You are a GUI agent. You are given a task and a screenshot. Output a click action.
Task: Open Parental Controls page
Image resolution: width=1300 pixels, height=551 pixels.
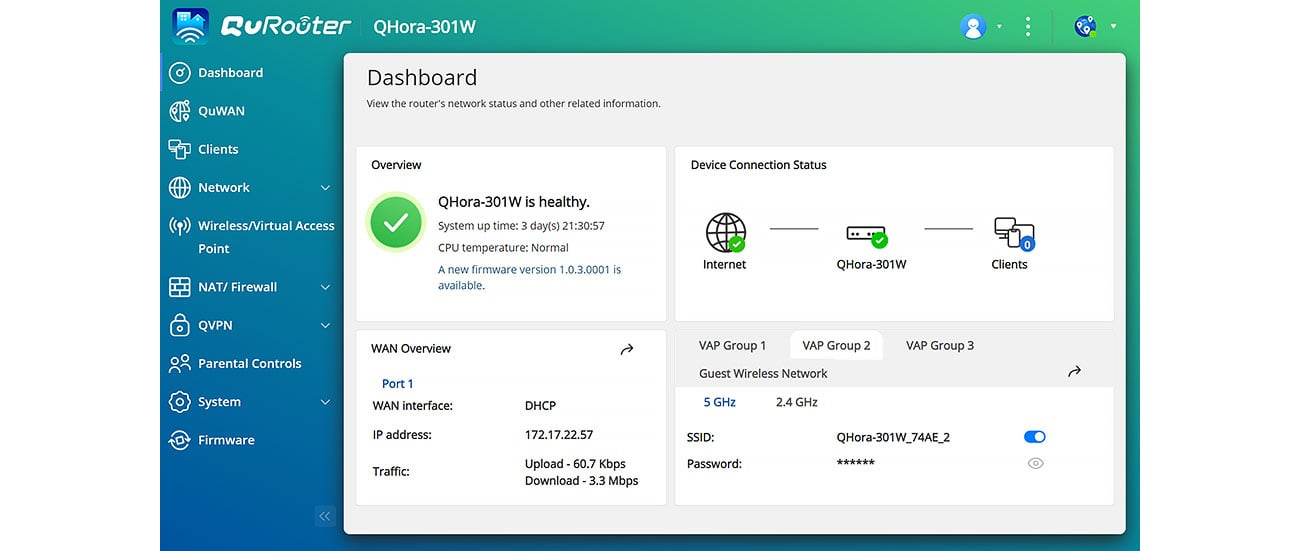(250, 363)
